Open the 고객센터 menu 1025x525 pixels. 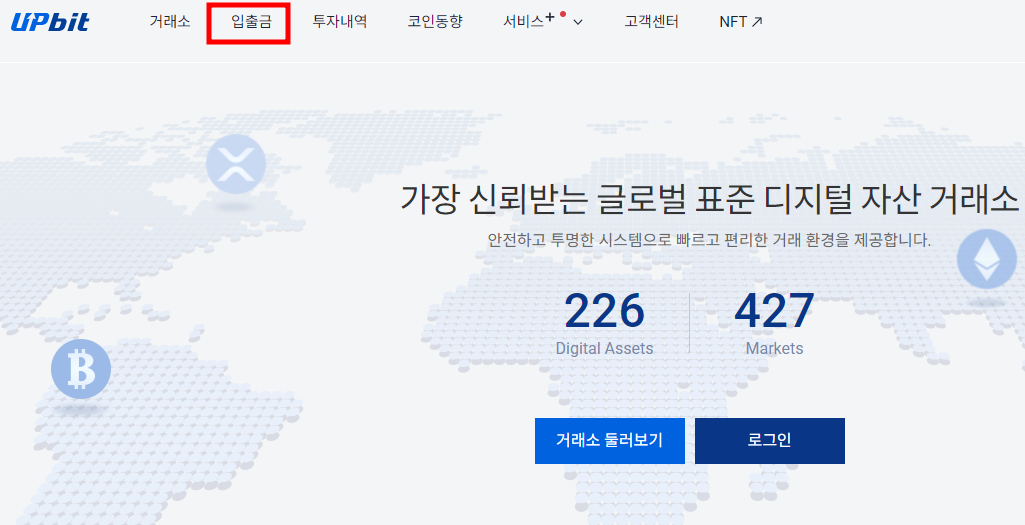pyautogui.click(x=651, y=22)
